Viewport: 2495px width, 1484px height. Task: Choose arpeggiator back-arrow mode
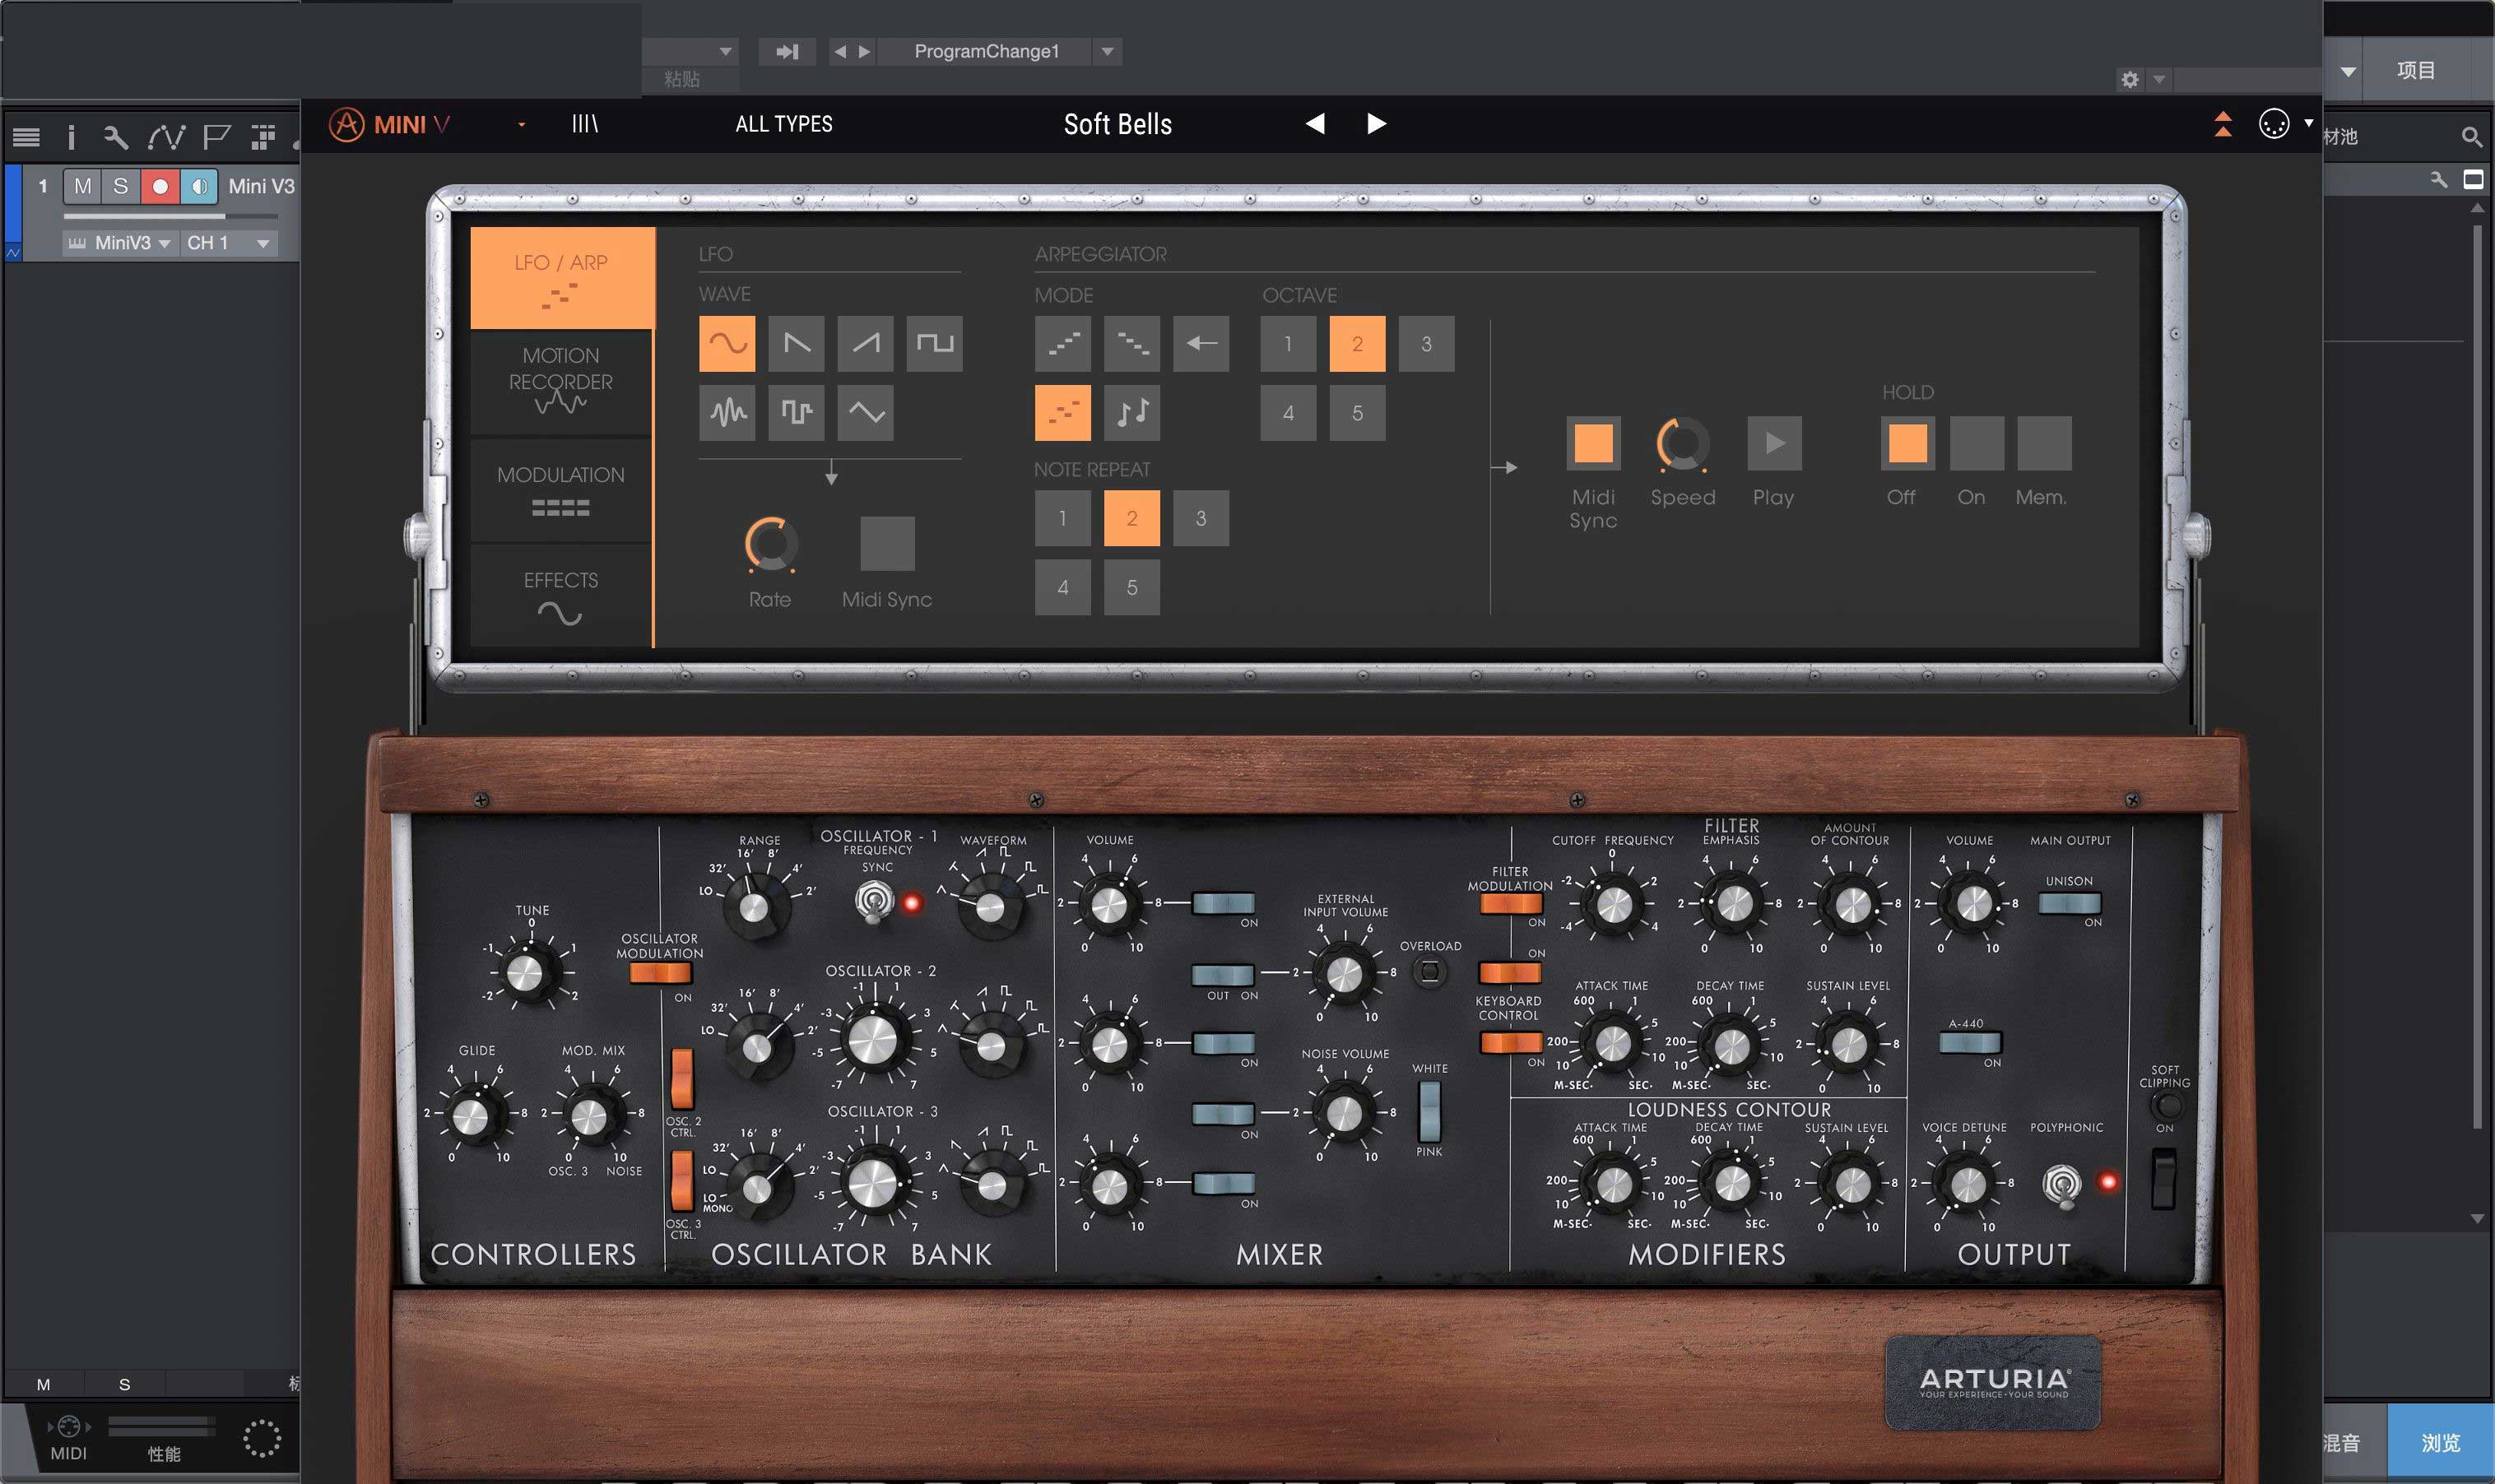tap(1201, 343)
